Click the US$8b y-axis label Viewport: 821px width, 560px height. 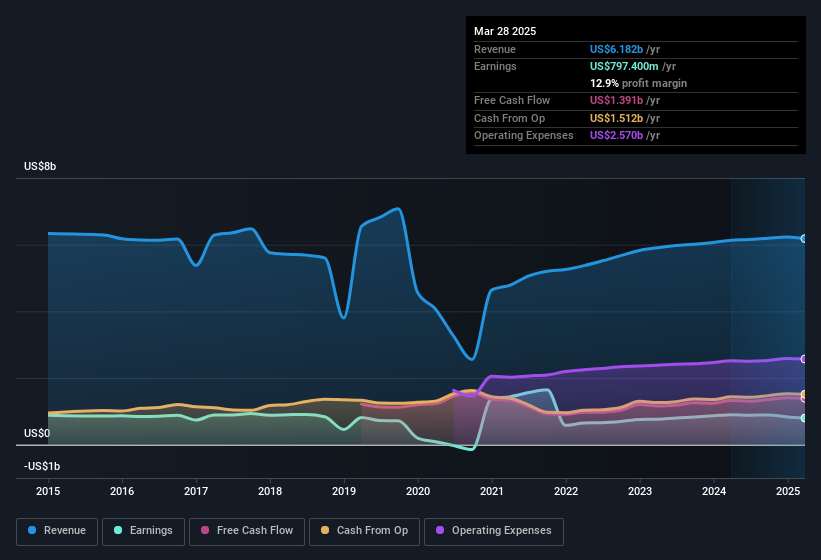pyautogui.click(x=40, y=166)
